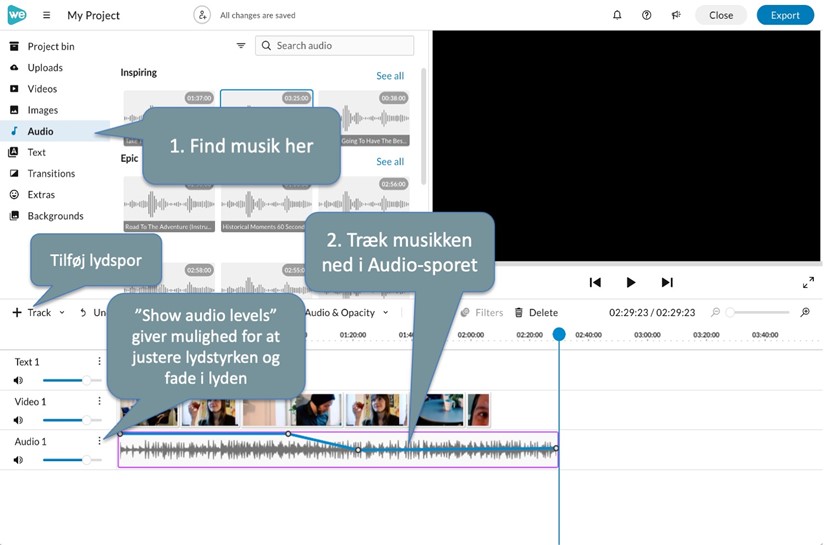Expand Audio & Opacity dropdown
This screenshot has height=545, width=827.
click(x=386, y=312)
